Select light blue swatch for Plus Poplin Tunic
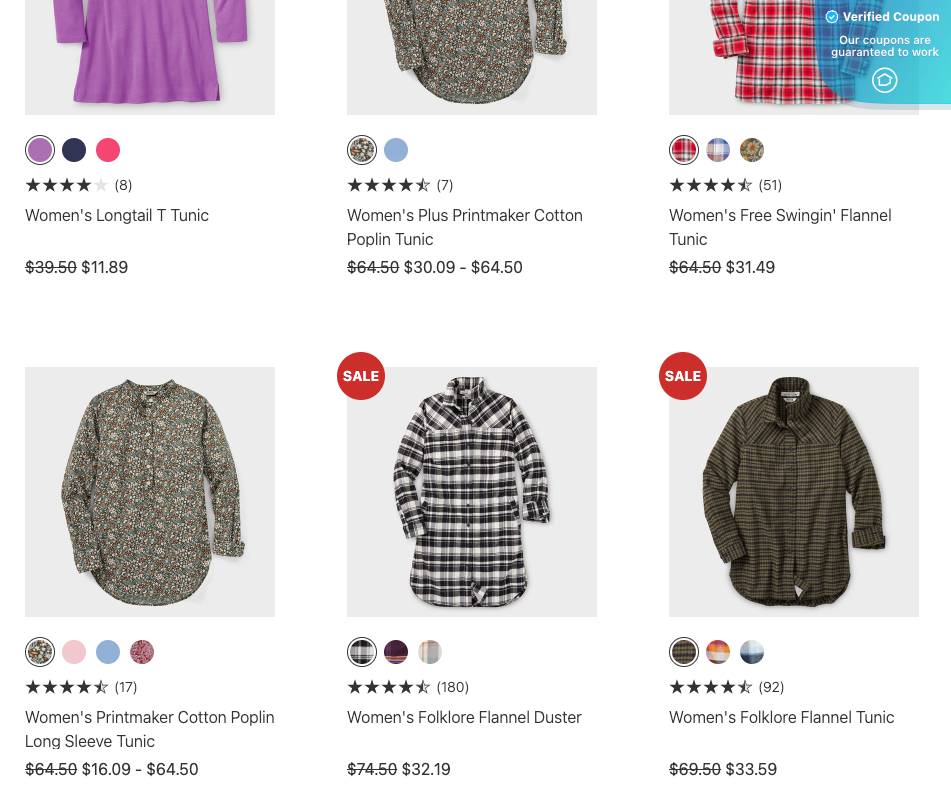 tap(396, 150)
